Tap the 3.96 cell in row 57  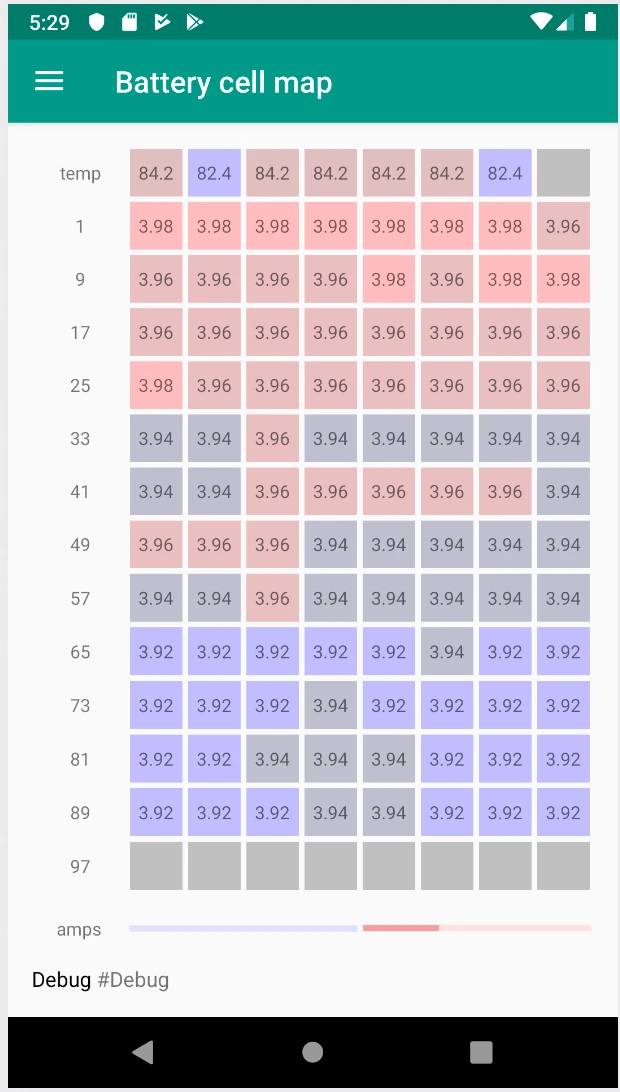tap(272, 599)
